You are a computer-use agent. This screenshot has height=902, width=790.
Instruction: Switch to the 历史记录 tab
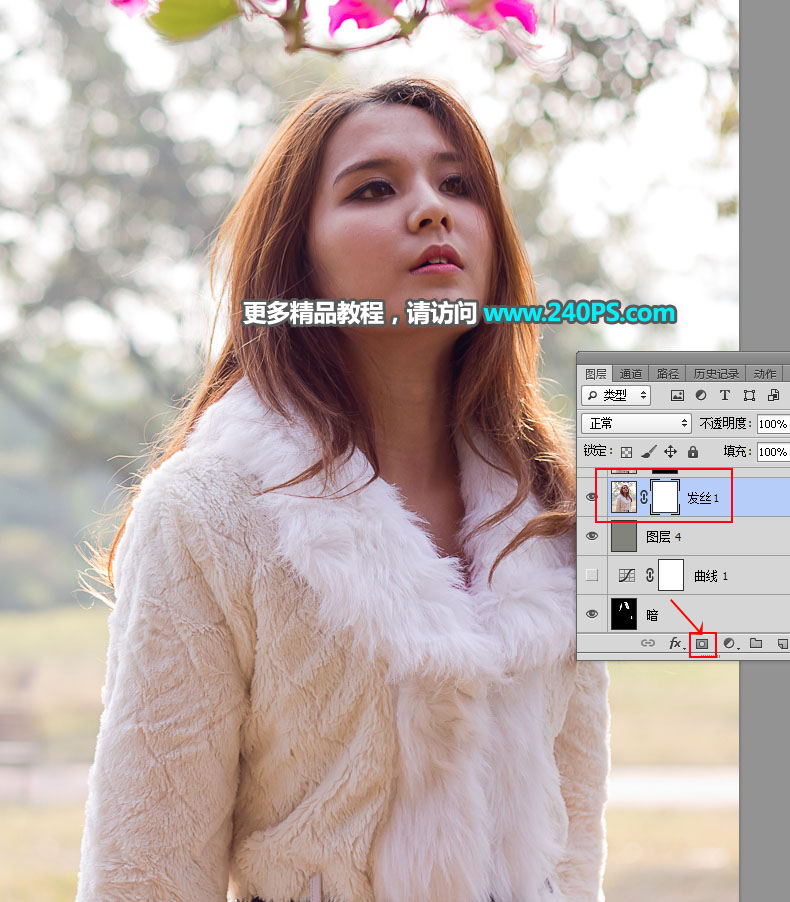coord(716,374)
